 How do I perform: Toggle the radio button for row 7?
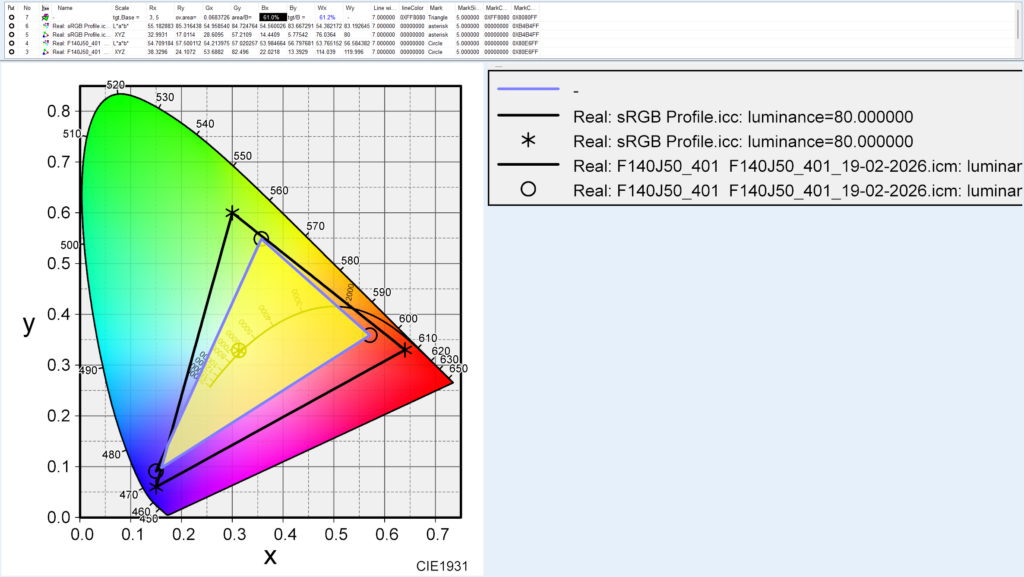pyautogui.click(x=10, y=17)
